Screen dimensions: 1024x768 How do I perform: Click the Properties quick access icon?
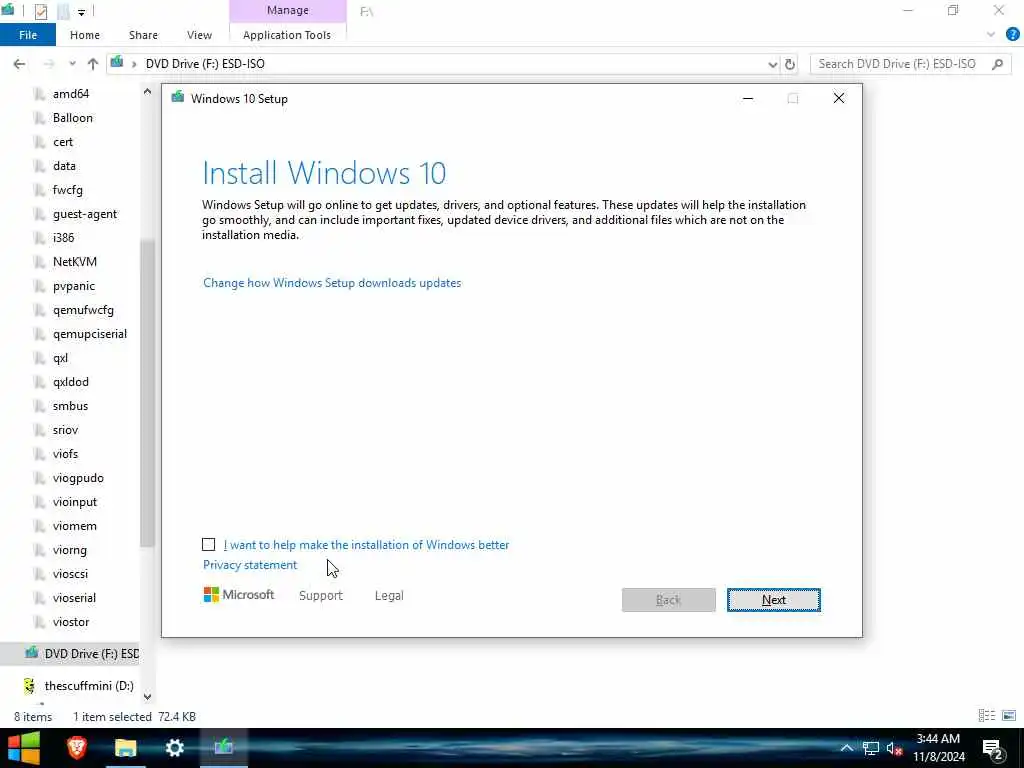pyautogui.click(x=40, y=12)
